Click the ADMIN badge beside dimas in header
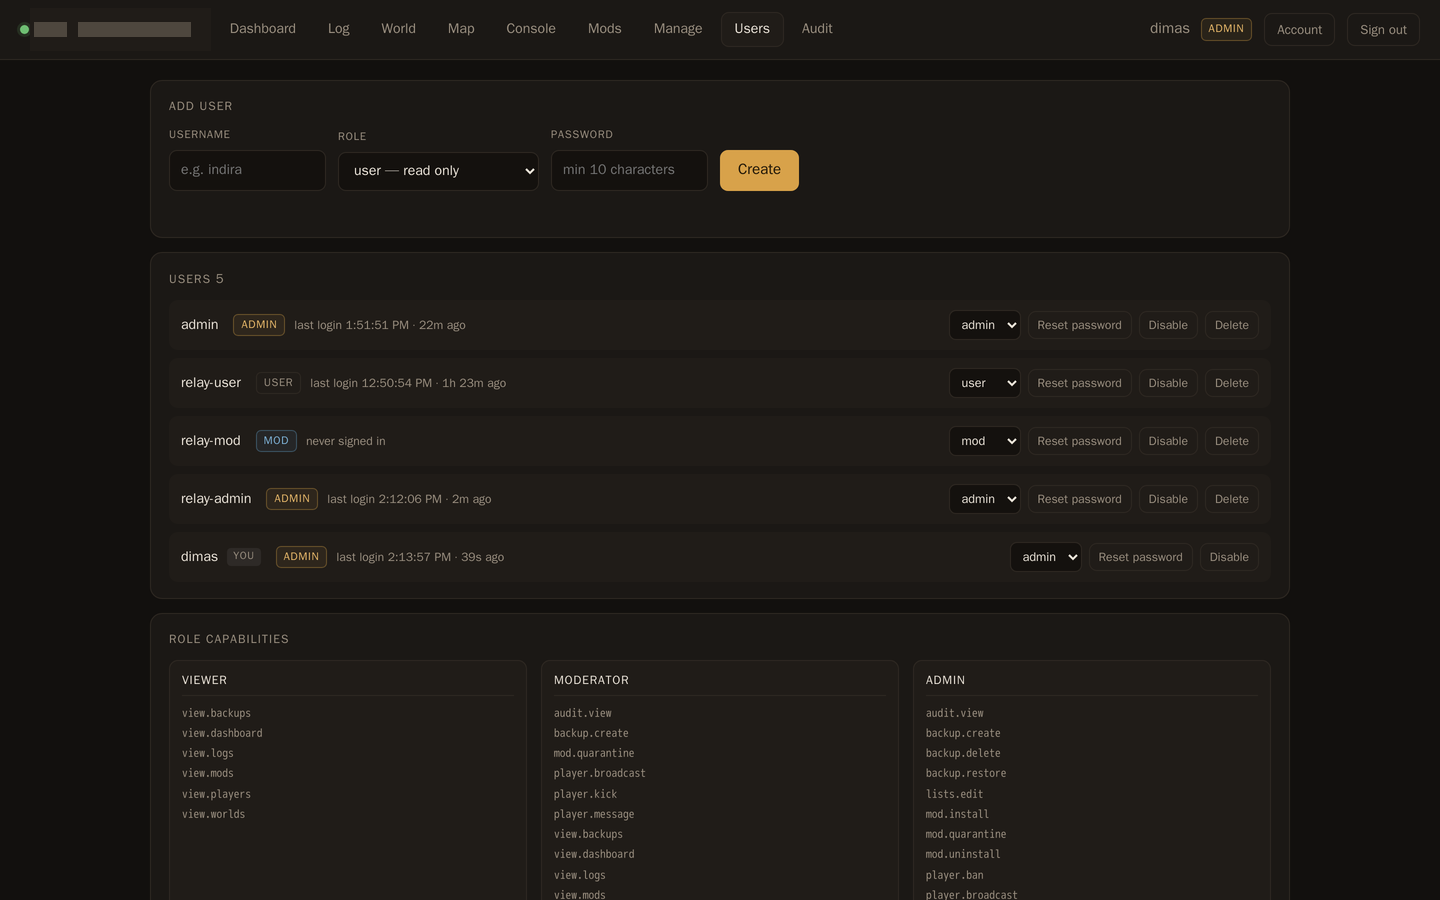 [x=1226, y=29]
